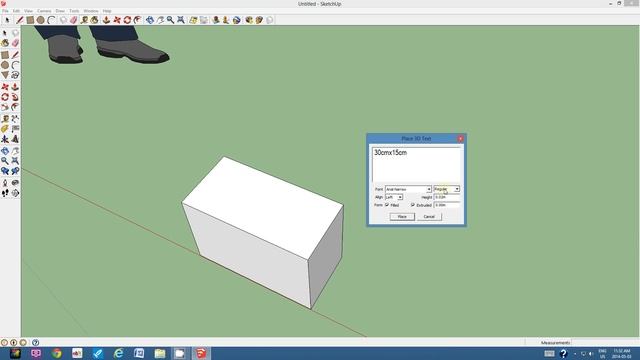The height and width of the screenshot is (360, 640).
Task: Select Push/Pull in left tool set
Action: pos(15,87)
